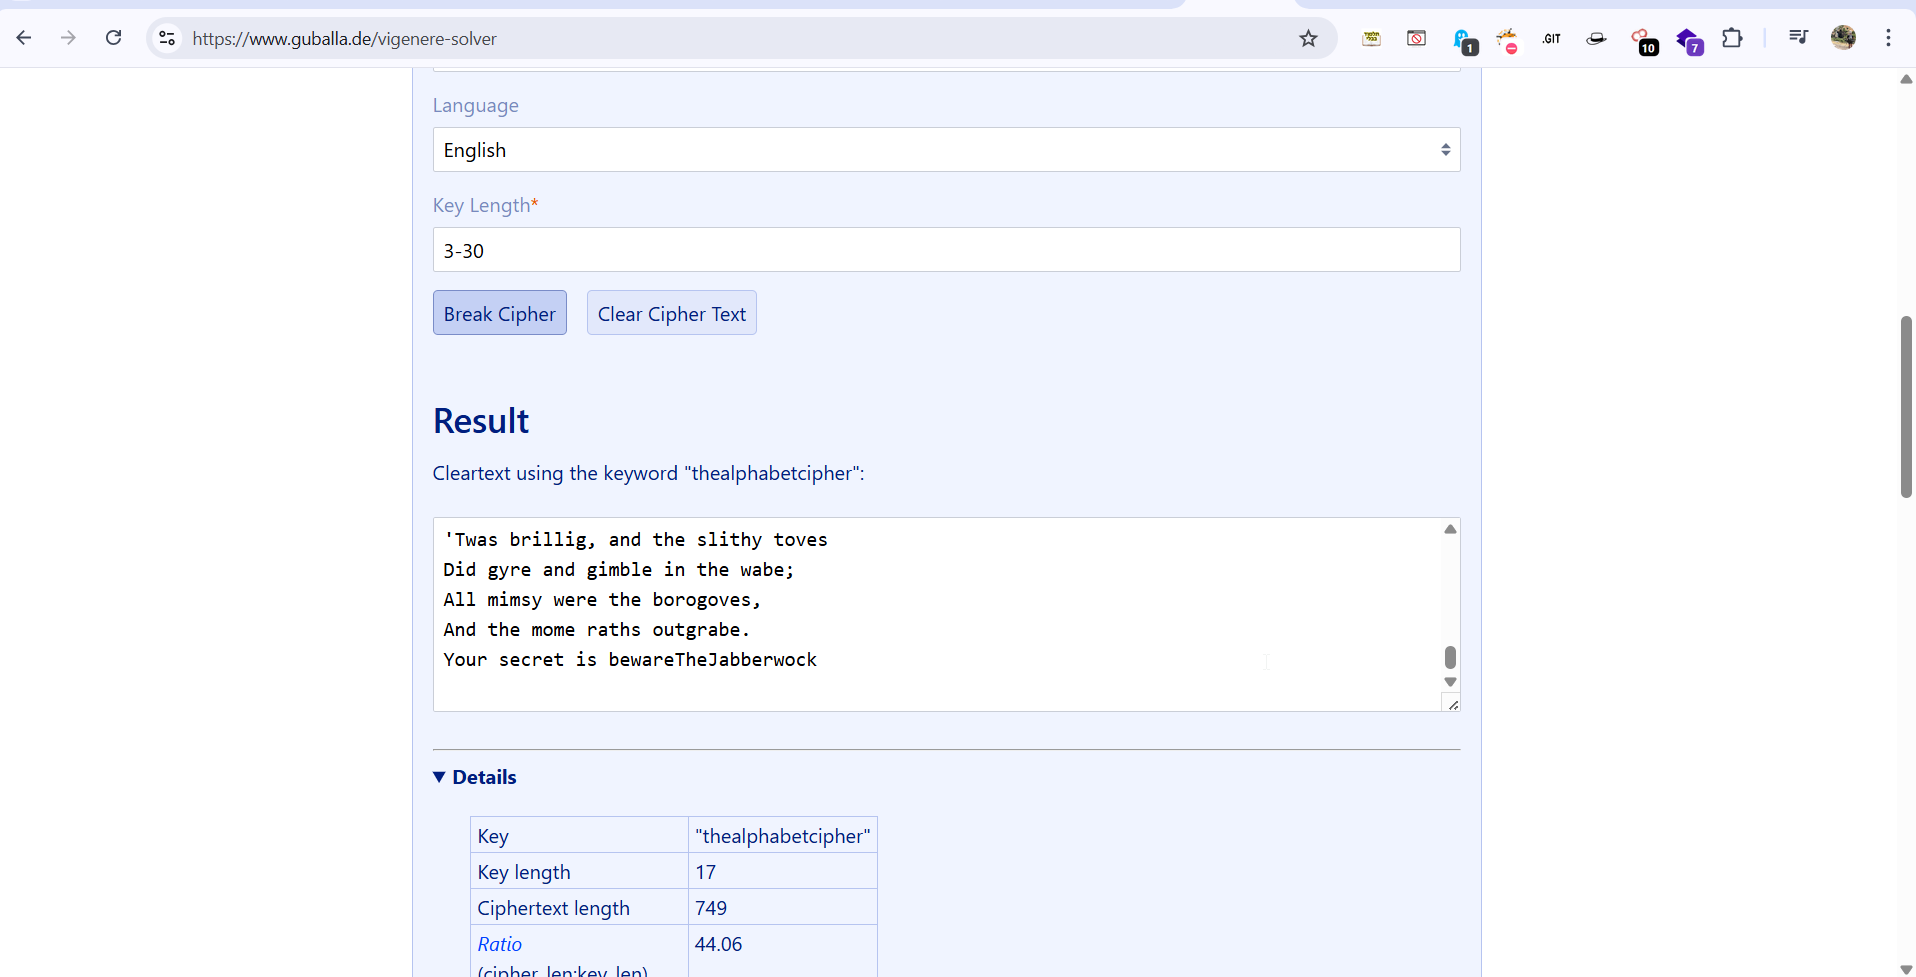Viewport: 1916px width, 977px height.
Task: Open the Ratio link in details table
Action: pyautogui.click(x=499, y=944)
